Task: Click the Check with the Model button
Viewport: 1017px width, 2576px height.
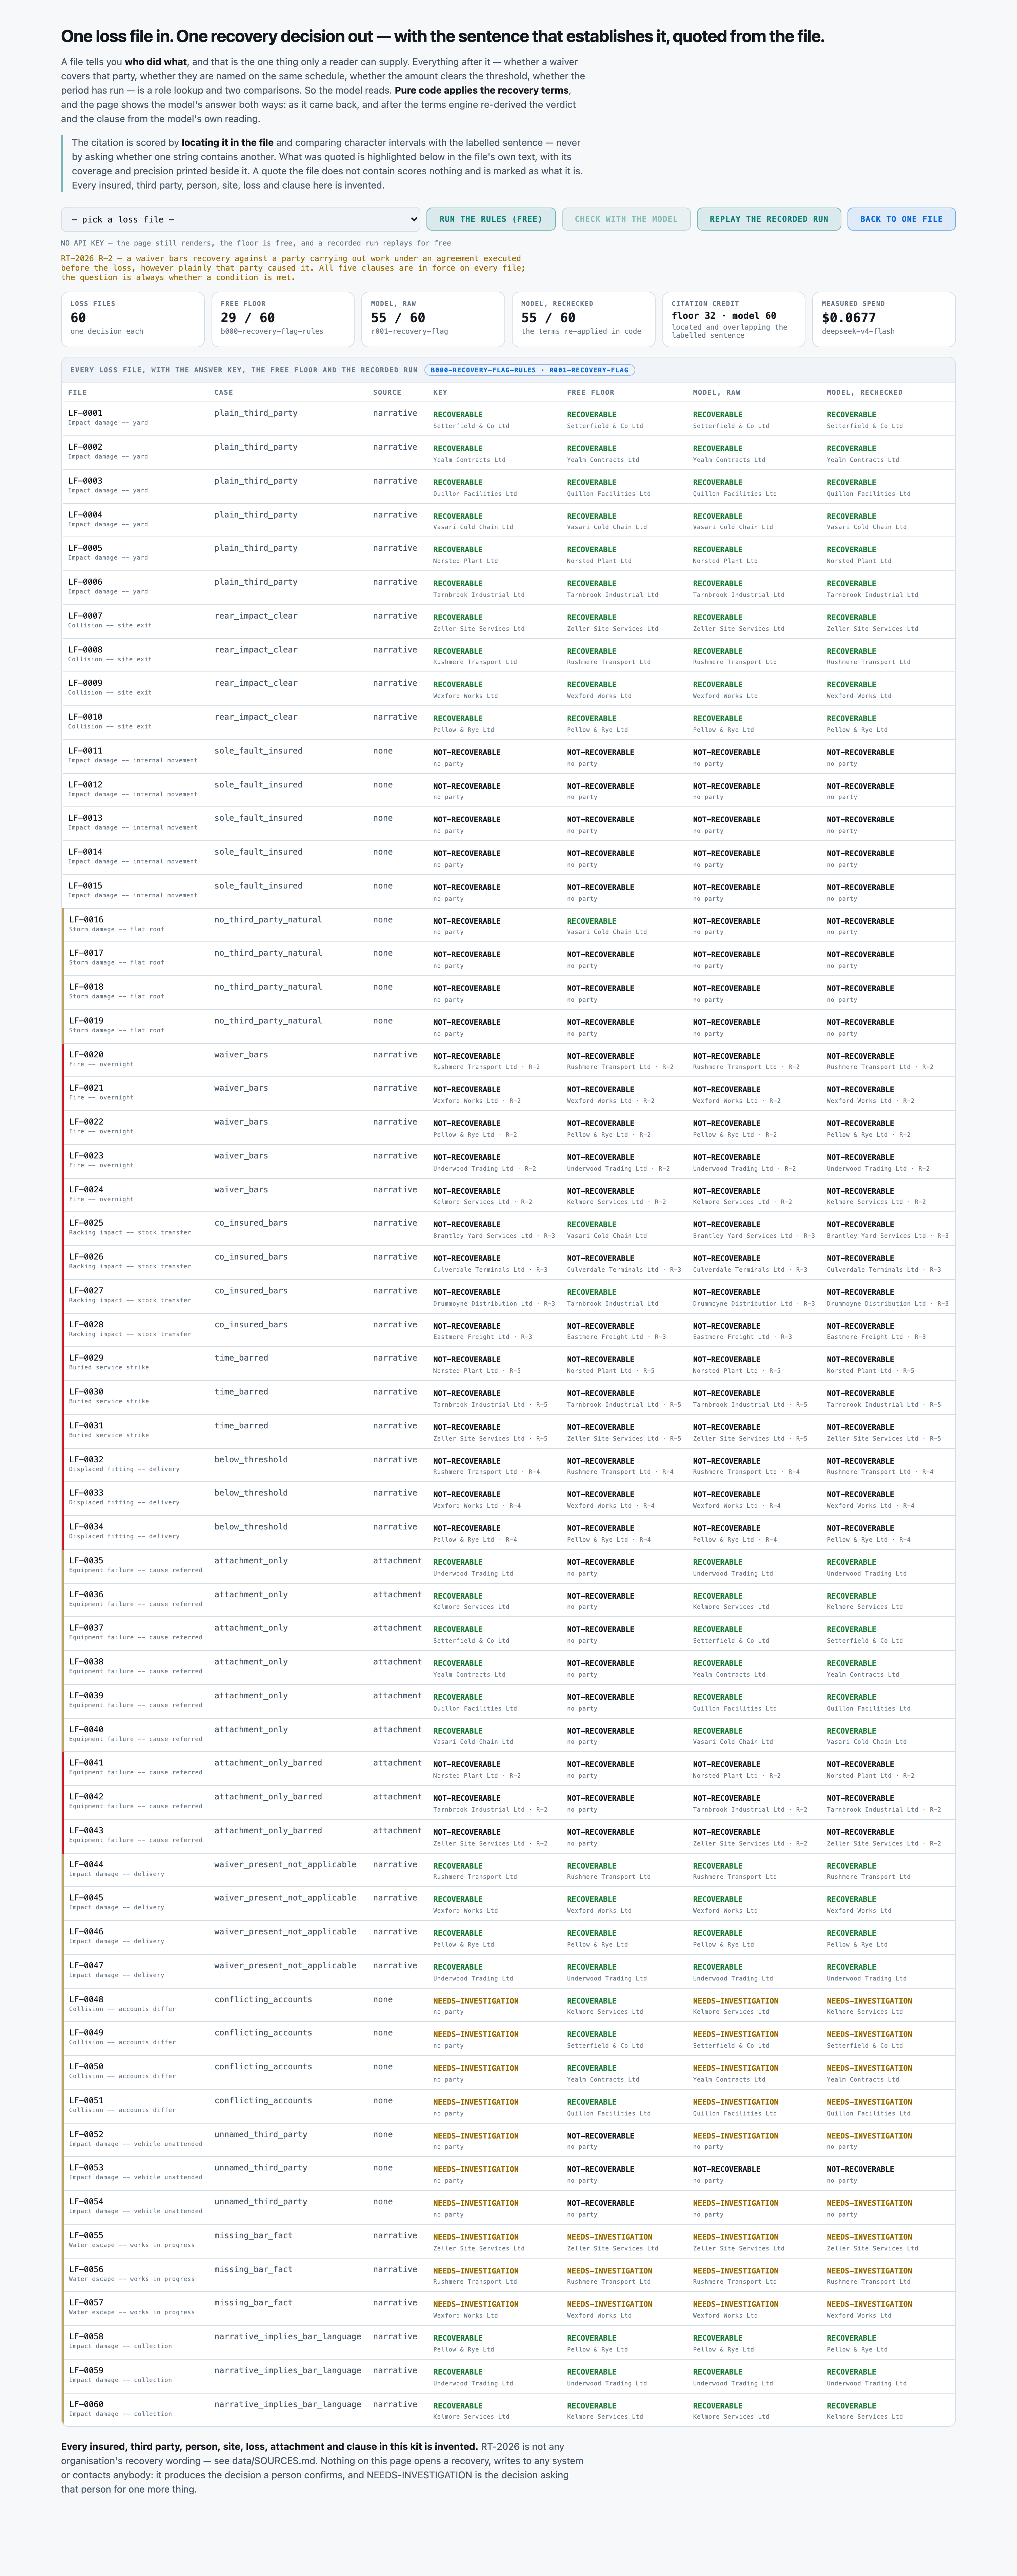Action: (626, 219)
